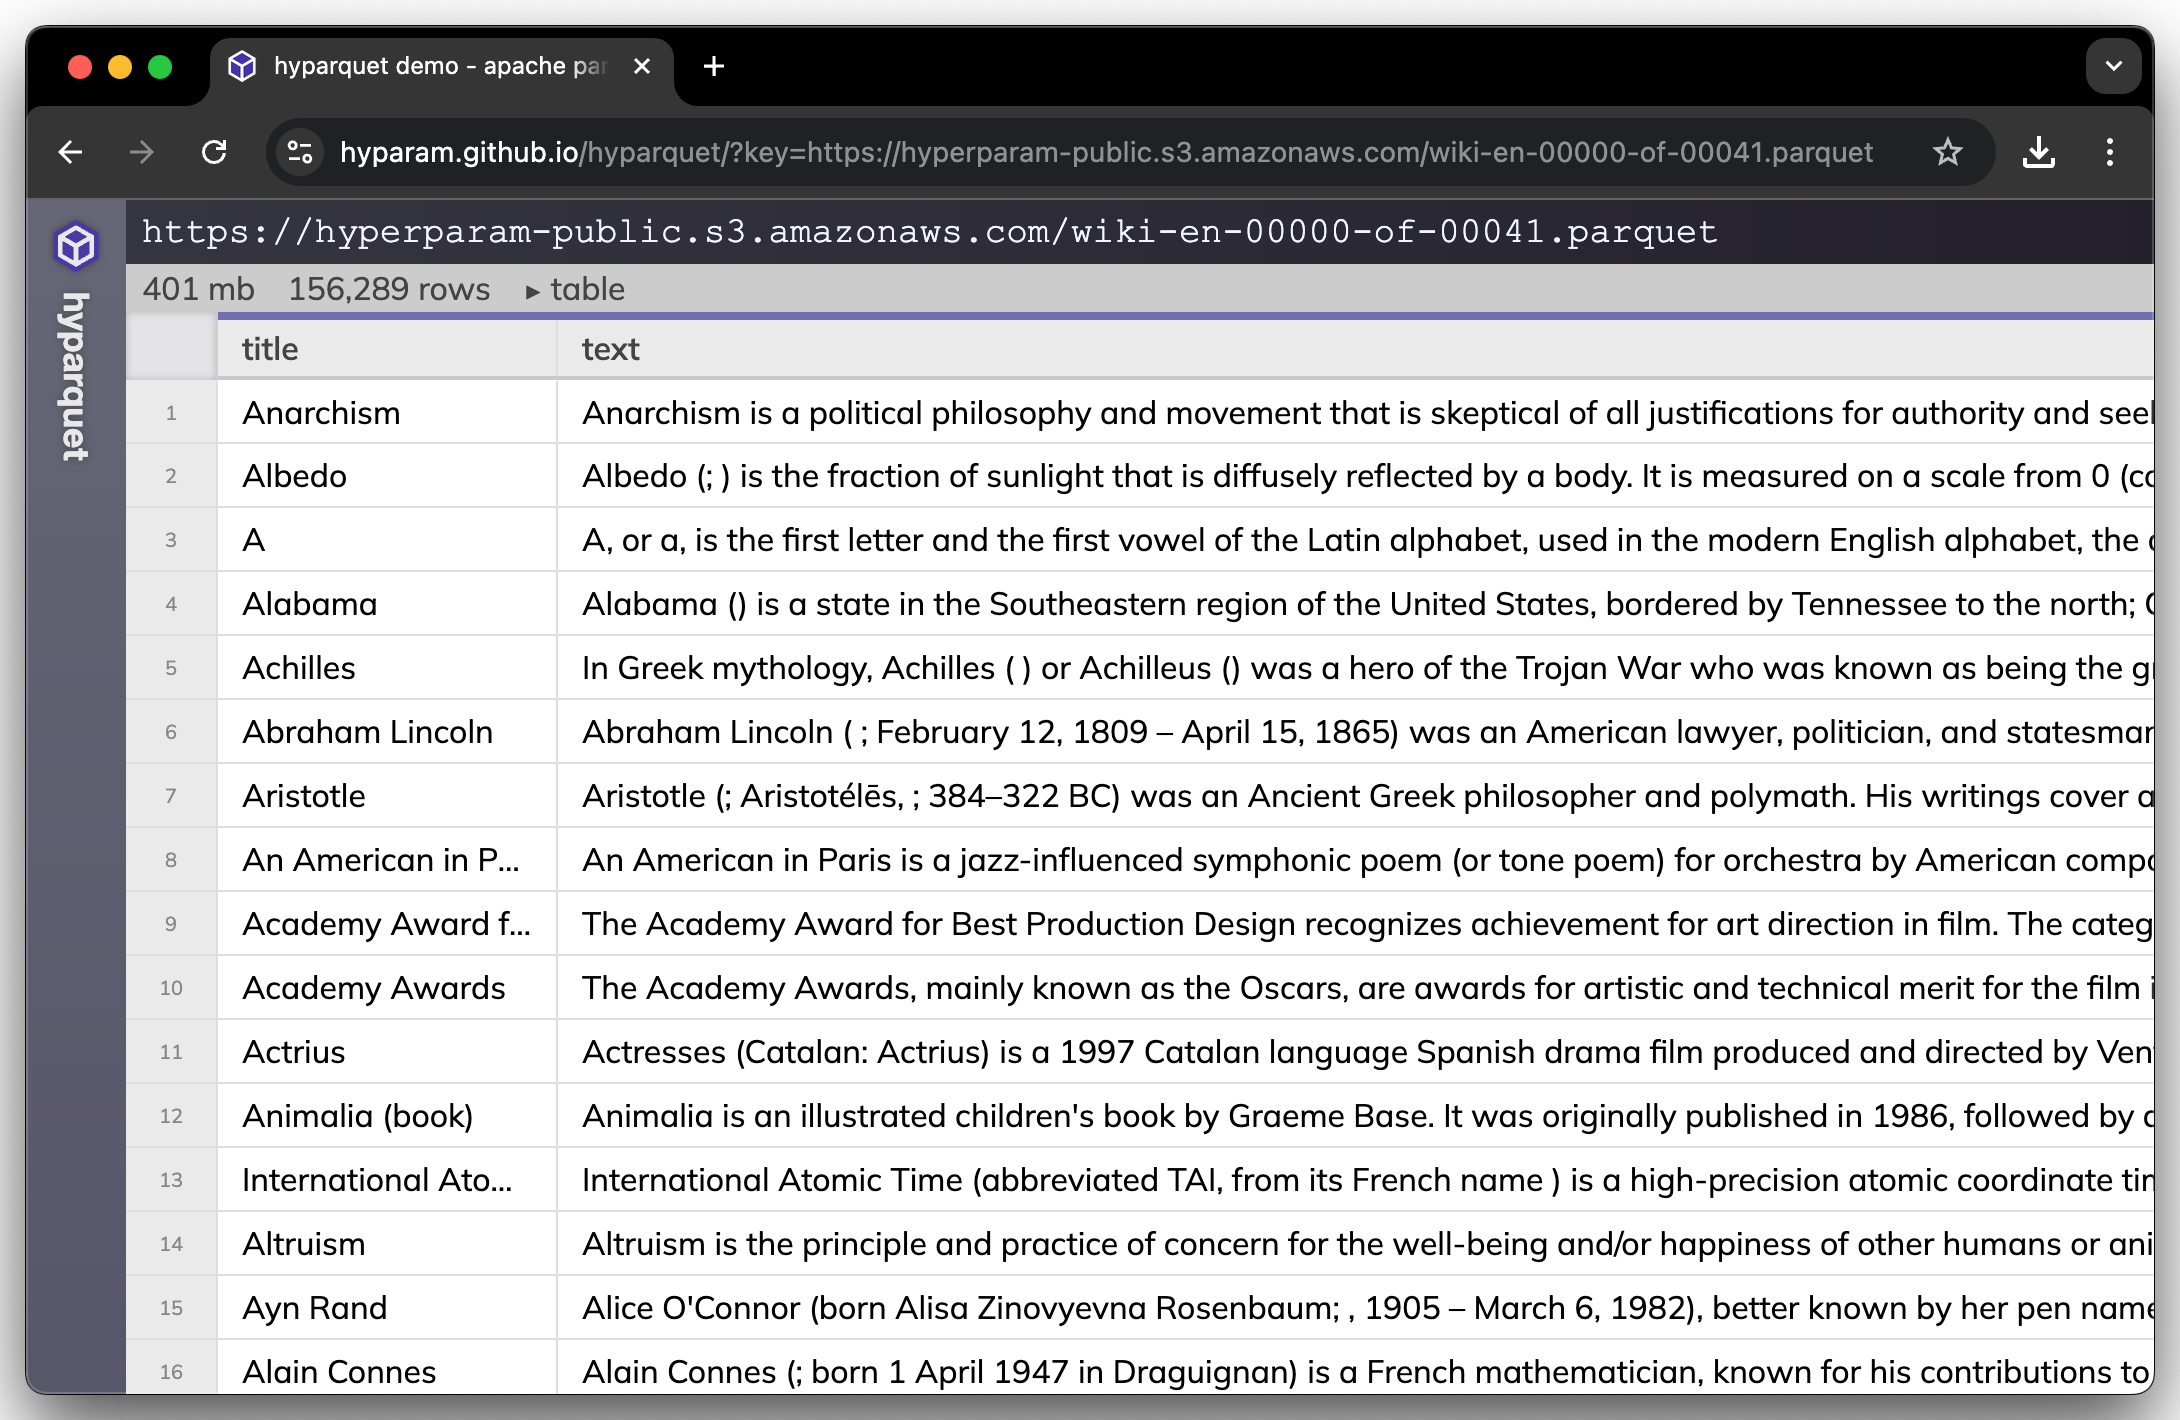Click the title column header

tap(270, 349)
